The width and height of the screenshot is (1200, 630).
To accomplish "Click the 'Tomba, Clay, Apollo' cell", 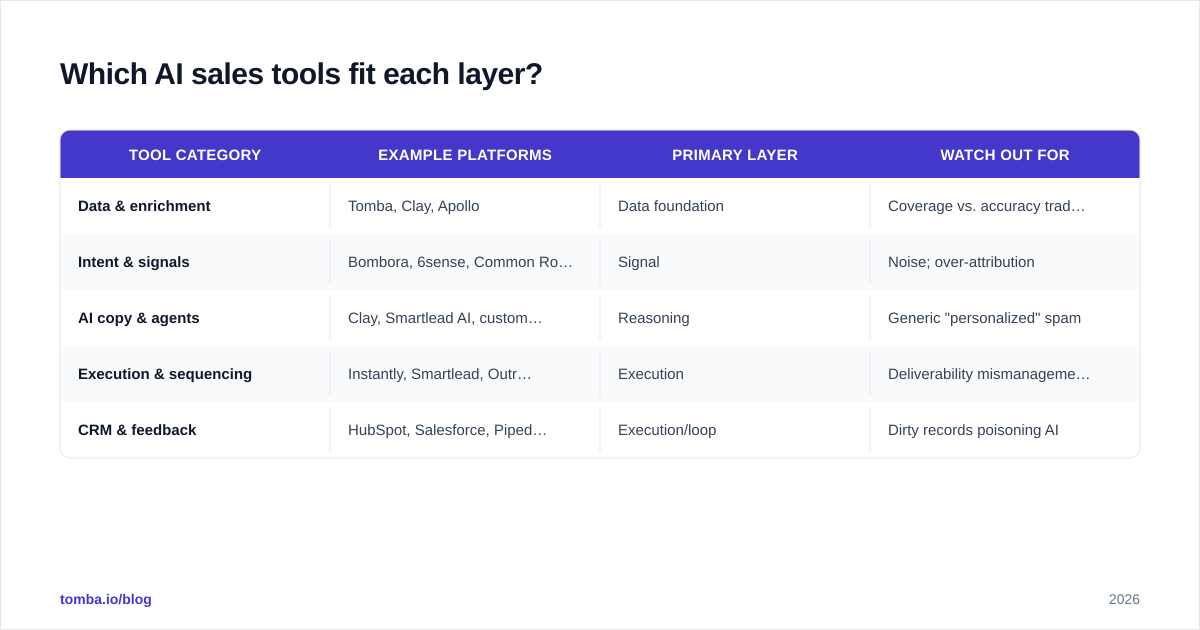I will tap(414, 206).
